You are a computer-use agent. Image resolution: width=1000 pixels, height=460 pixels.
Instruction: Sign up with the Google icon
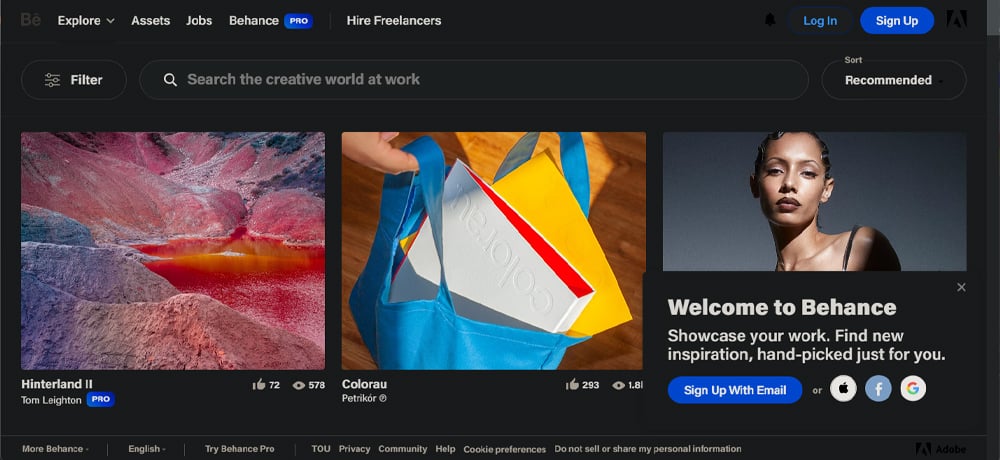912,389
